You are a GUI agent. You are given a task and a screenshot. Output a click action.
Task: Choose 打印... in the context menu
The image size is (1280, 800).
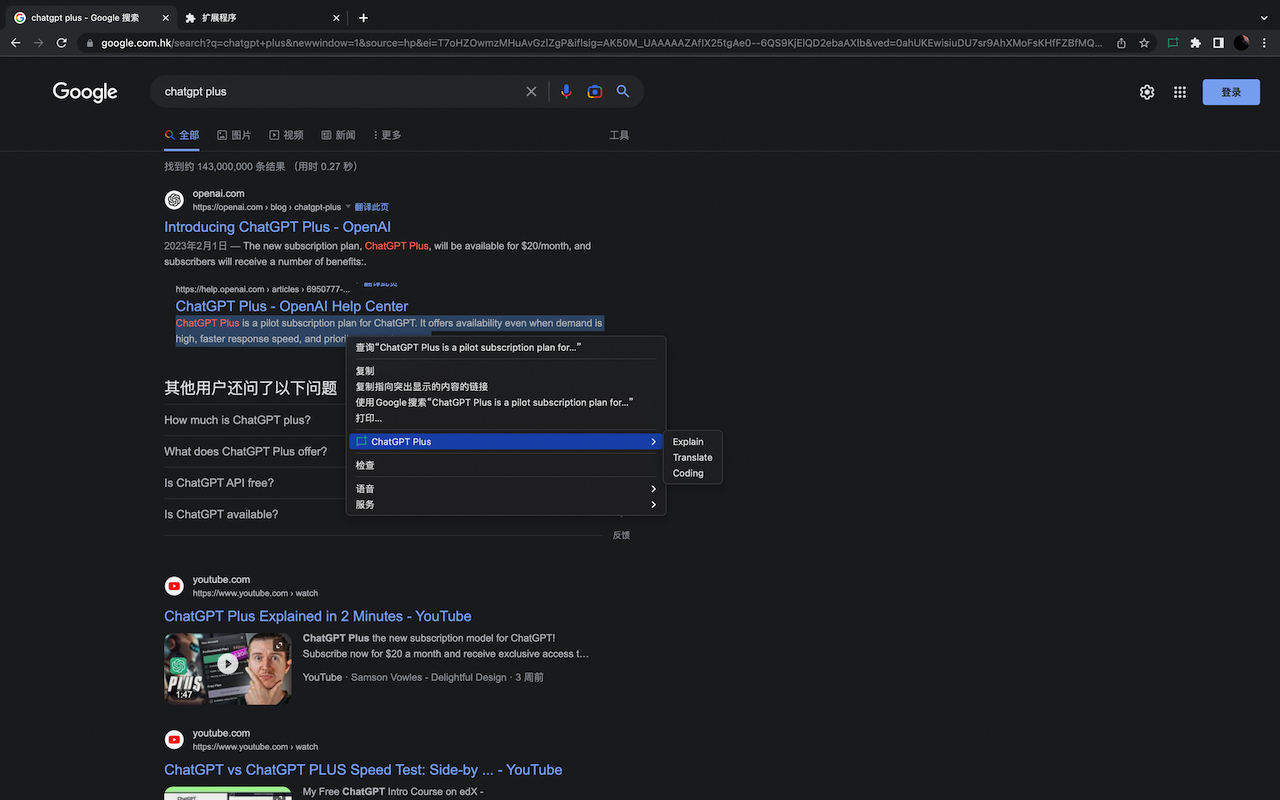[x=506, y=418]
